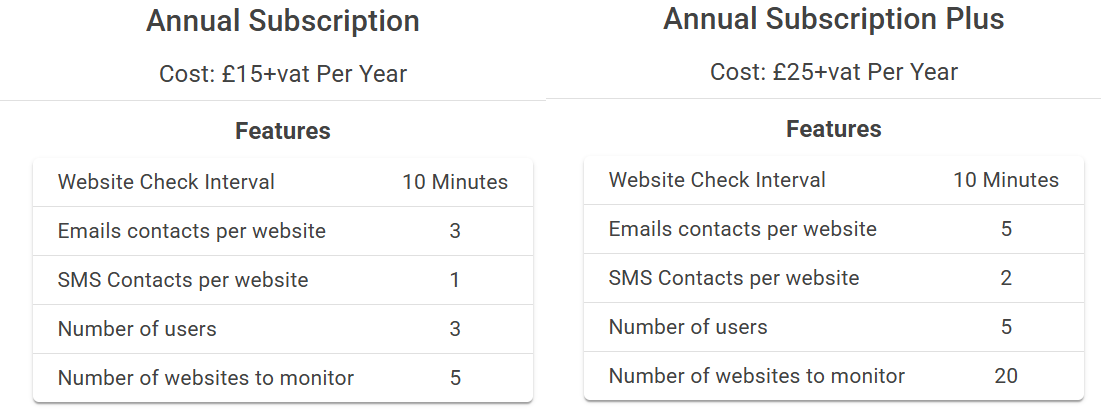Click the value 20 for websites to monitor

pyautogui.click(x=1006, y=376)
